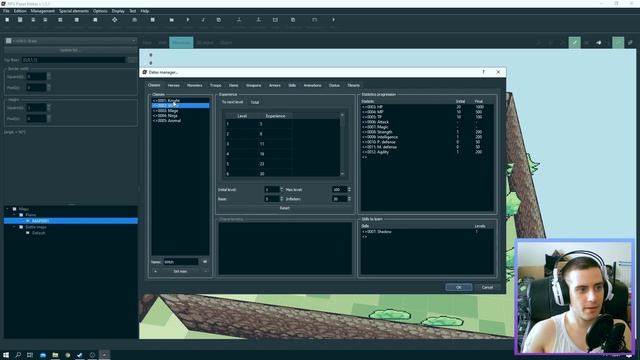The height and width of the screenshot is (360, 640).
Task: Click the class Name input field
Action: coord(181,262)
